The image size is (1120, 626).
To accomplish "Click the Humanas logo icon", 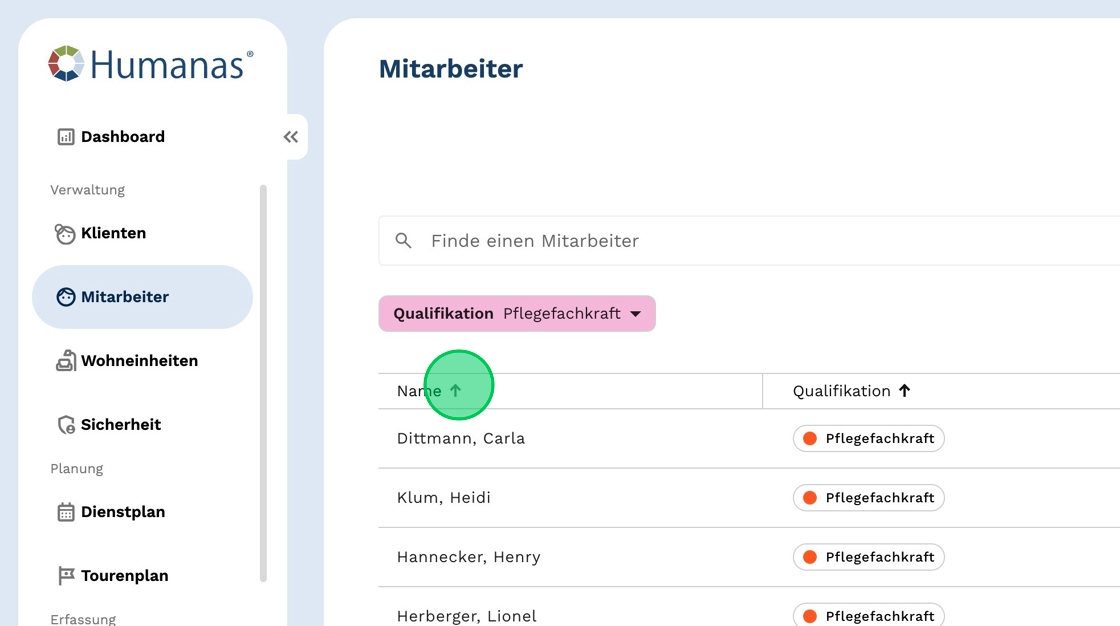I will pos(66,64).
